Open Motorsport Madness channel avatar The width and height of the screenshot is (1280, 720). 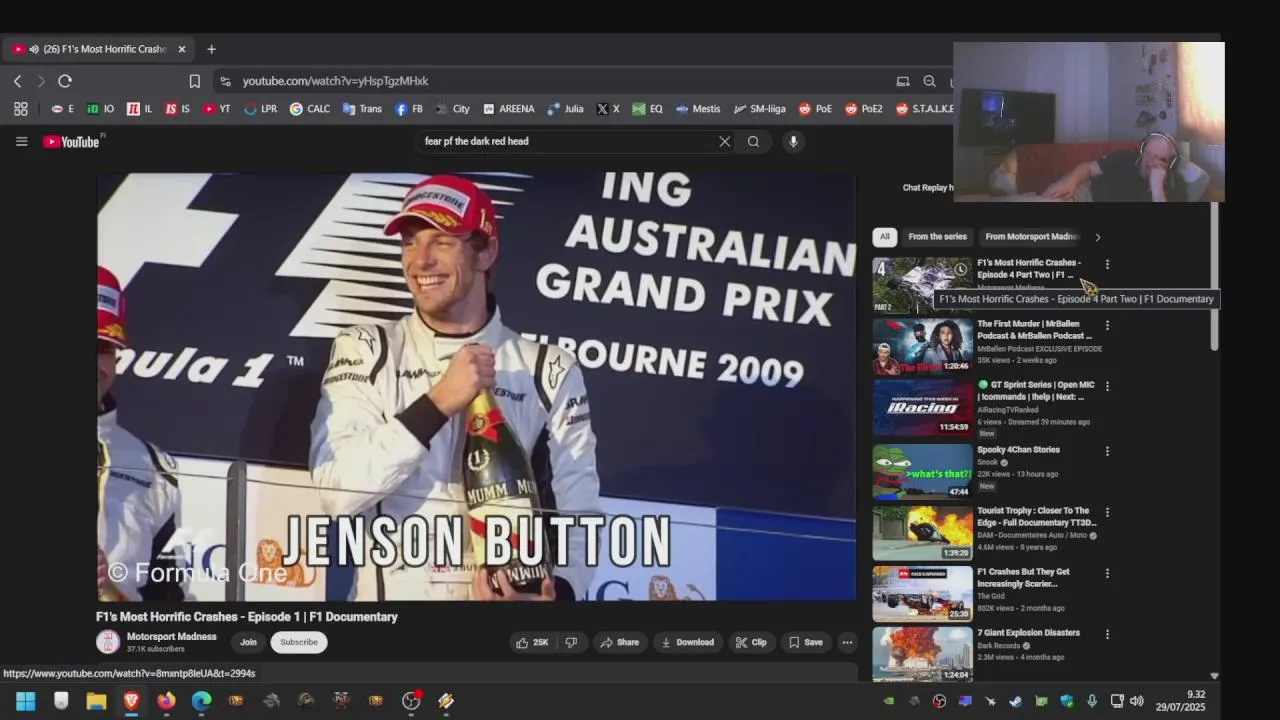click(x=108, y=642)
